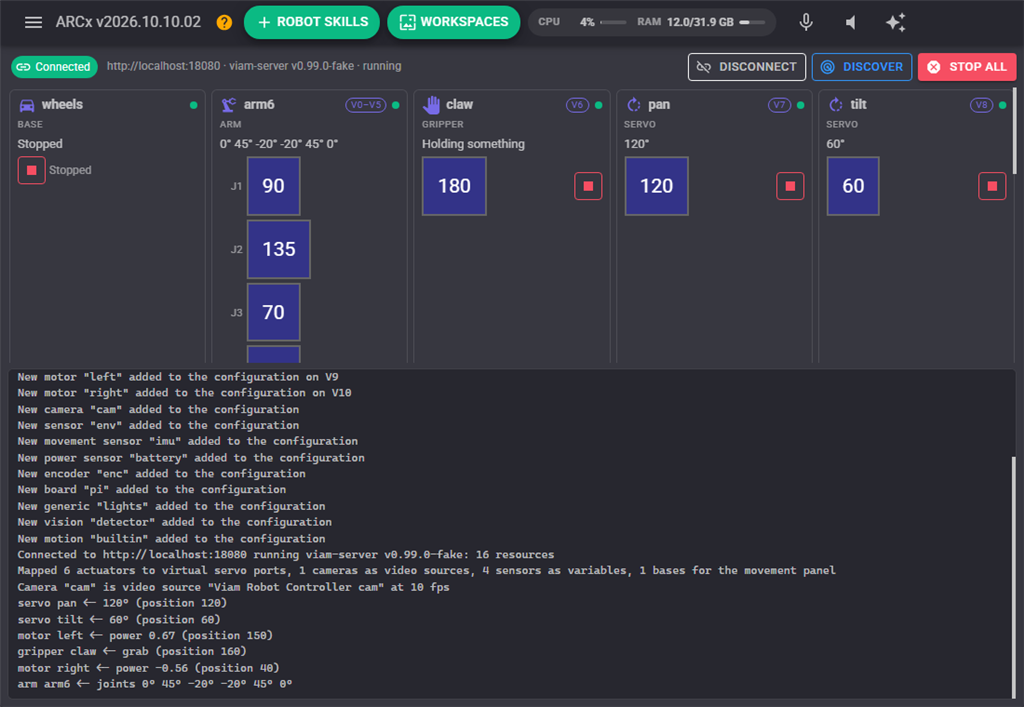Click the tilt servo rotate icon

[x=835, y=104]
